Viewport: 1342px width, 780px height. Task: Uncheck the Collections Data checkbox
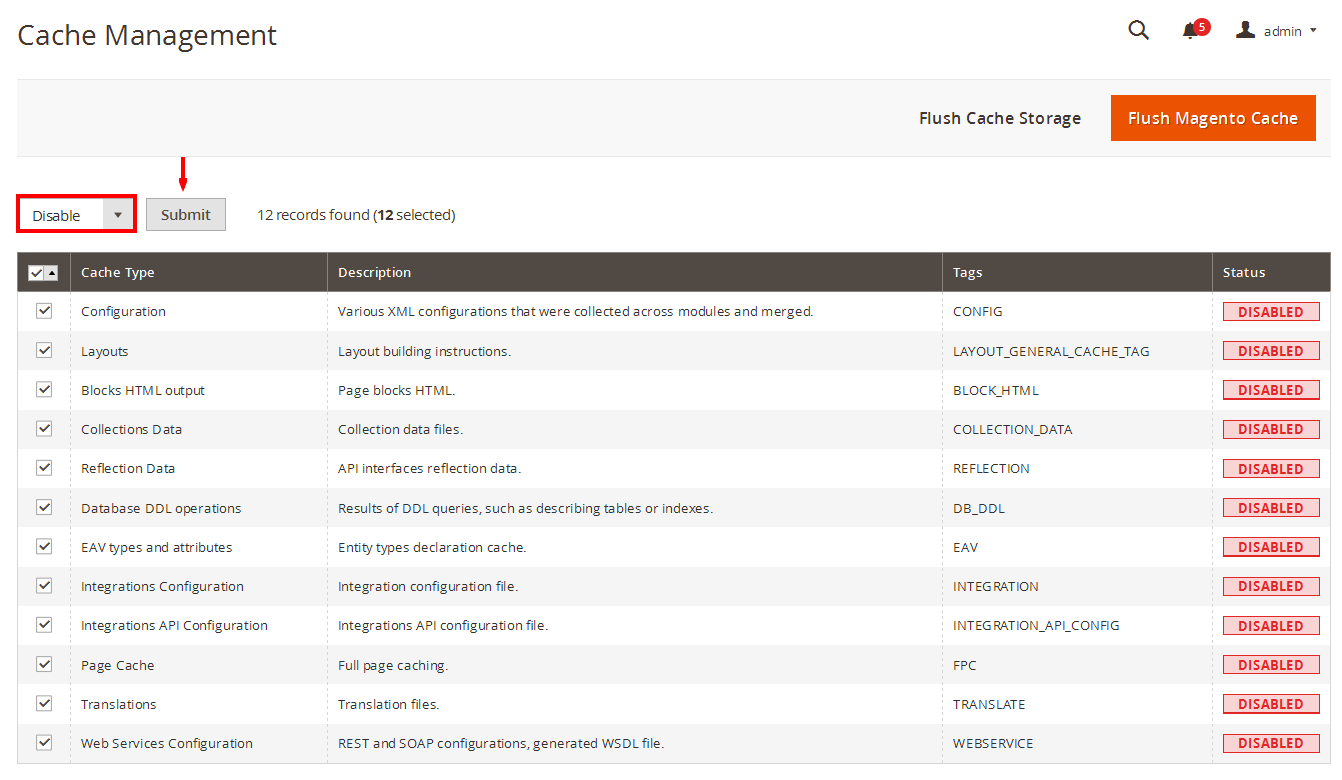(44, 428)
